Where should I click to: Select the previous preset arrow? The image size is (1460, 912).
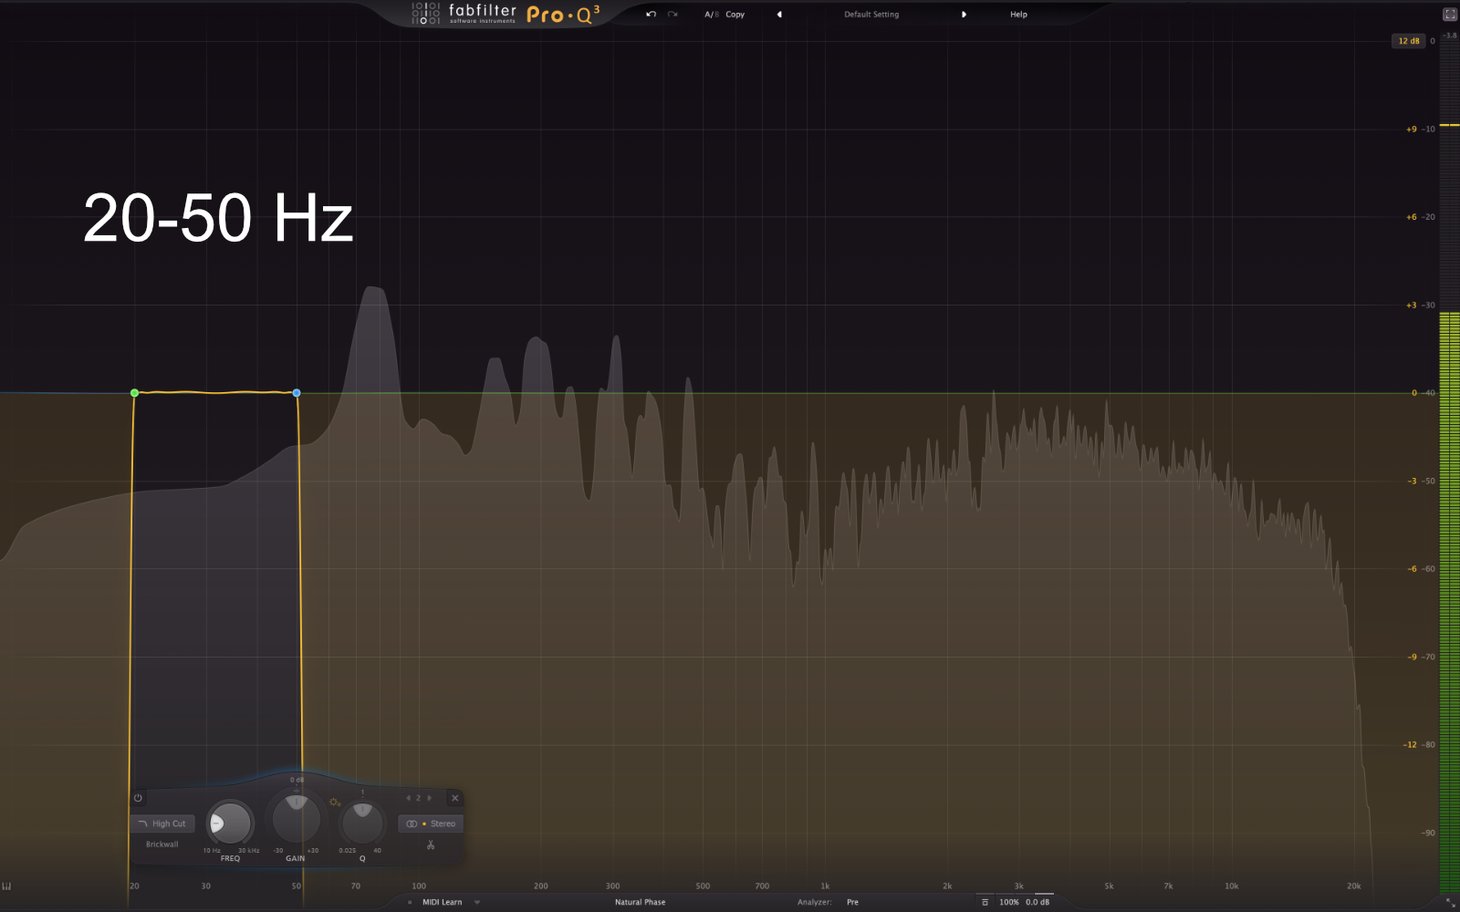(x=779, y=14)
